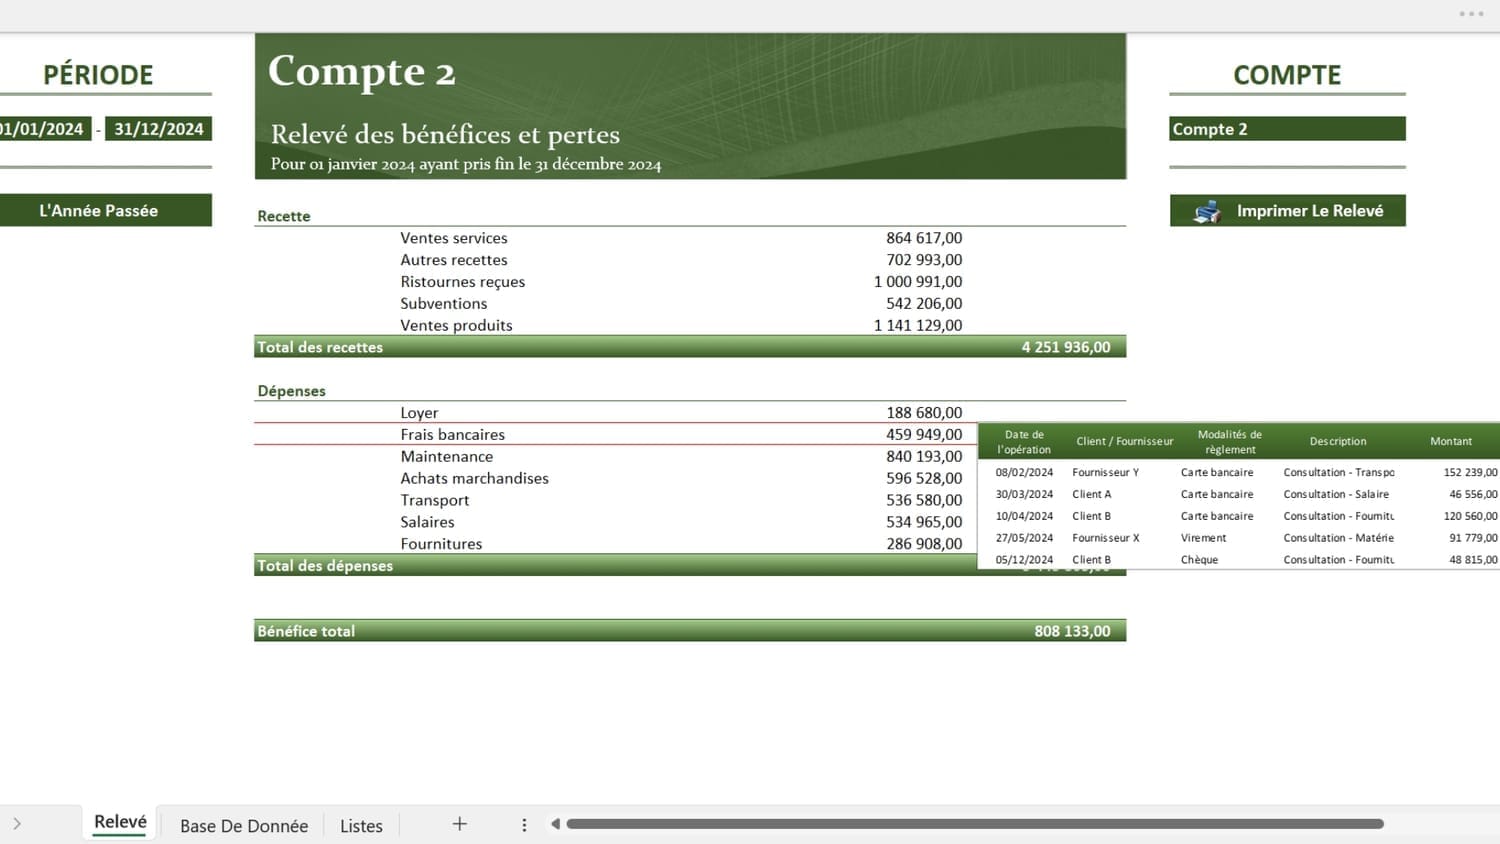Click the Description column header in the popup
Screen dimensions: 1500x844
1338,442
